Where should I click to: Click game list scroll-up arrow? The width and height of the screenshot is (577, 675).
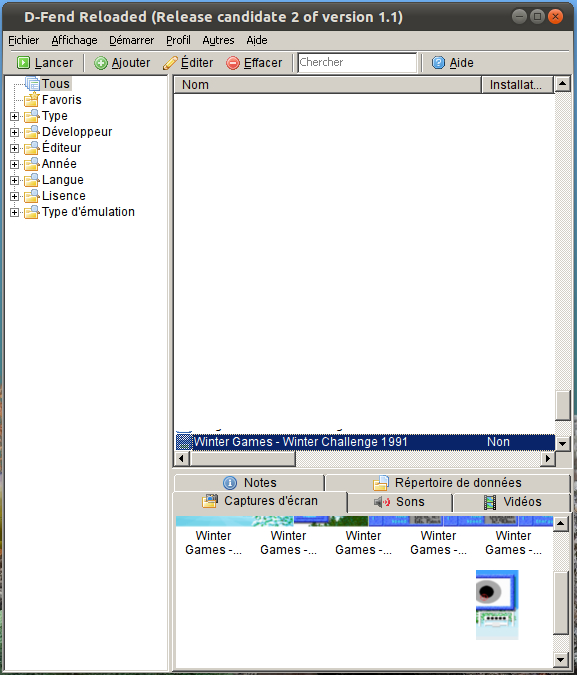point(562,84)
